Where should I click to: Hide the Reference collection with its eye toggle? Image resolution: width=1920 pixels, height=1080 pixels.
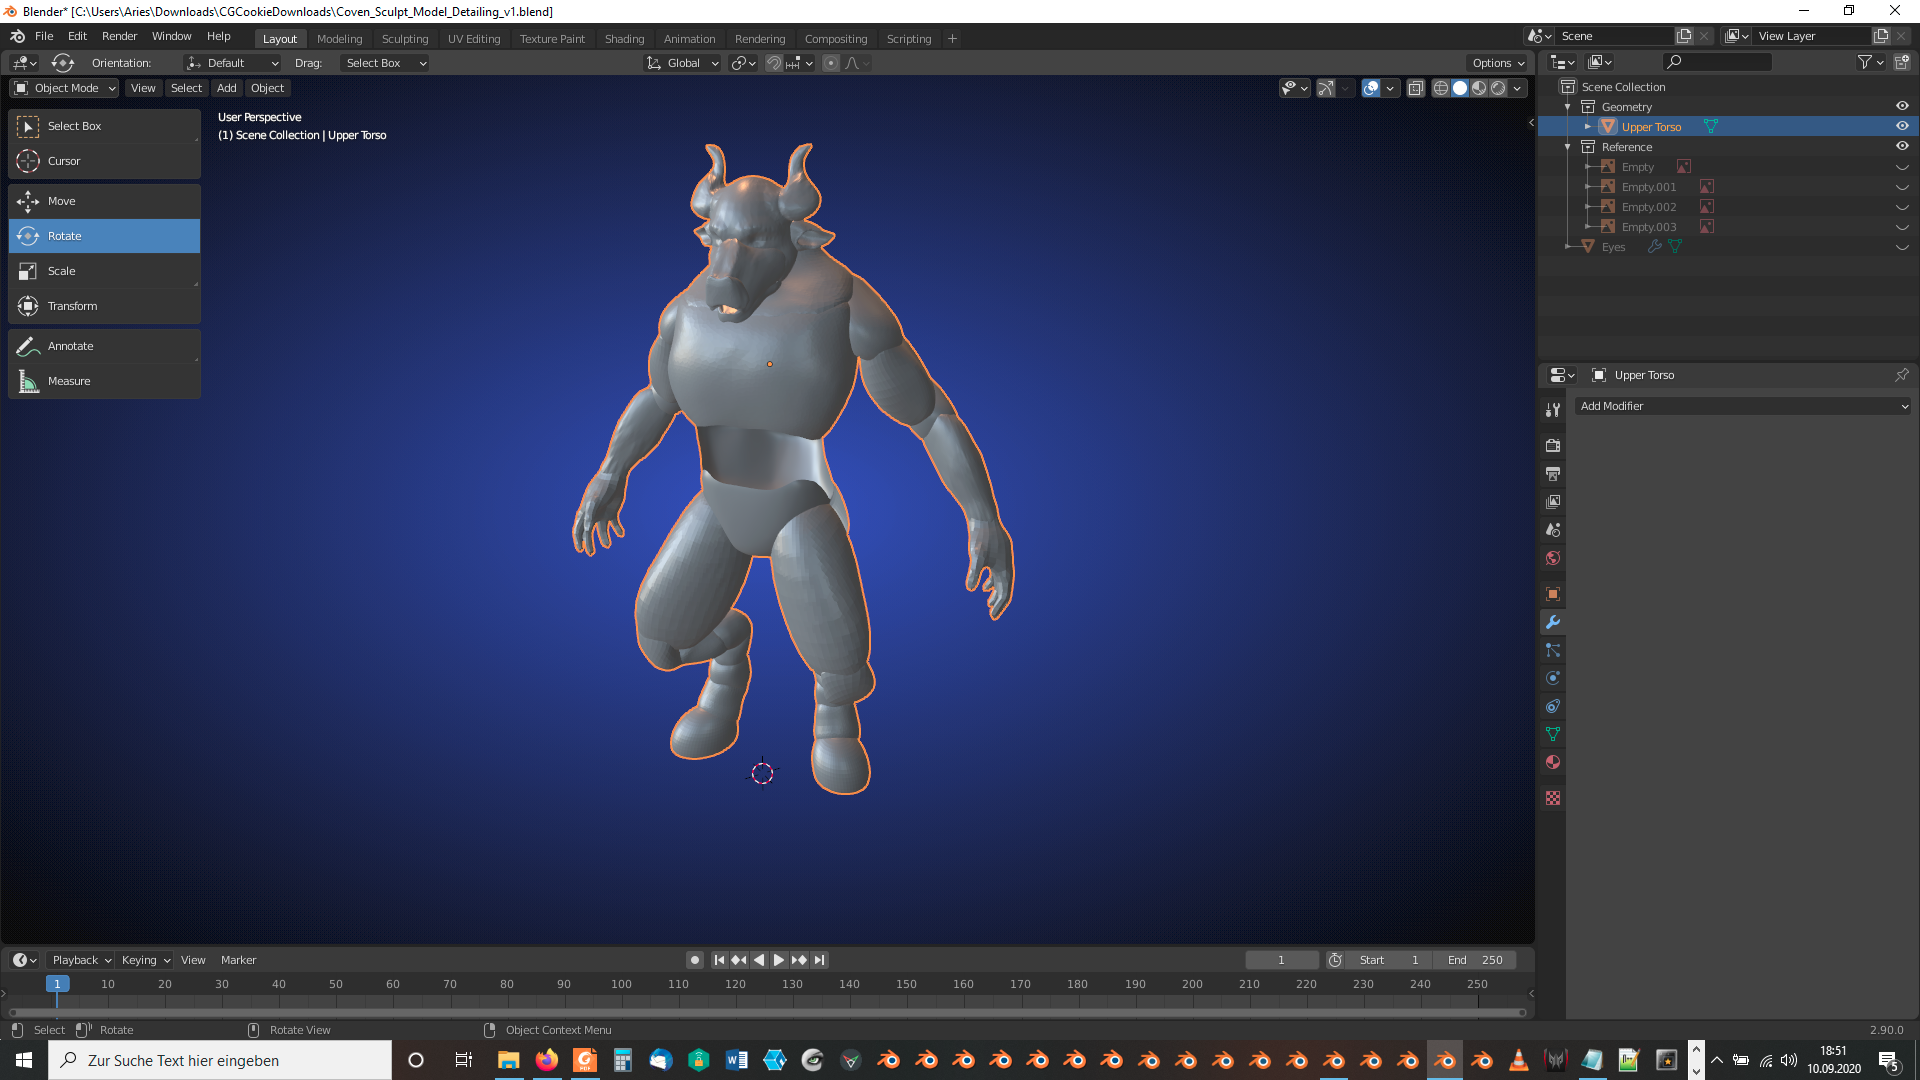(x=1903, y=146)
